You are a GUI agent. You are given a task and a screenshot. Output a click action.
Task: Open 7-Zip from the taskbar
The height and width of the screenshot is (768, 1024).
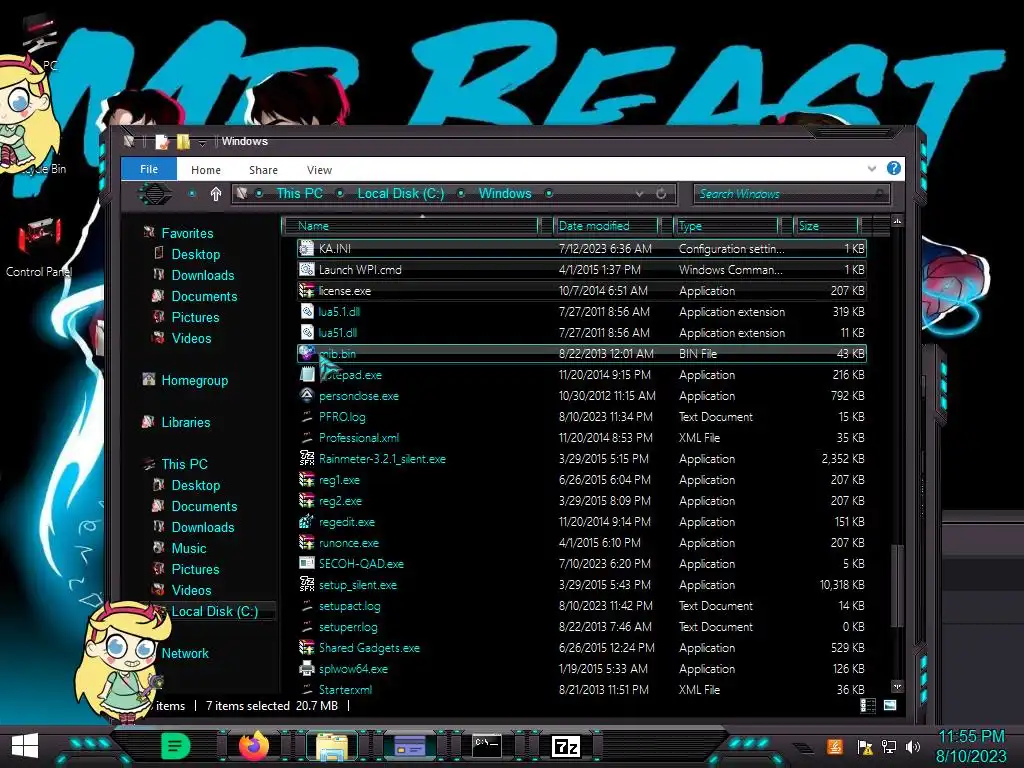coord(566,746)
